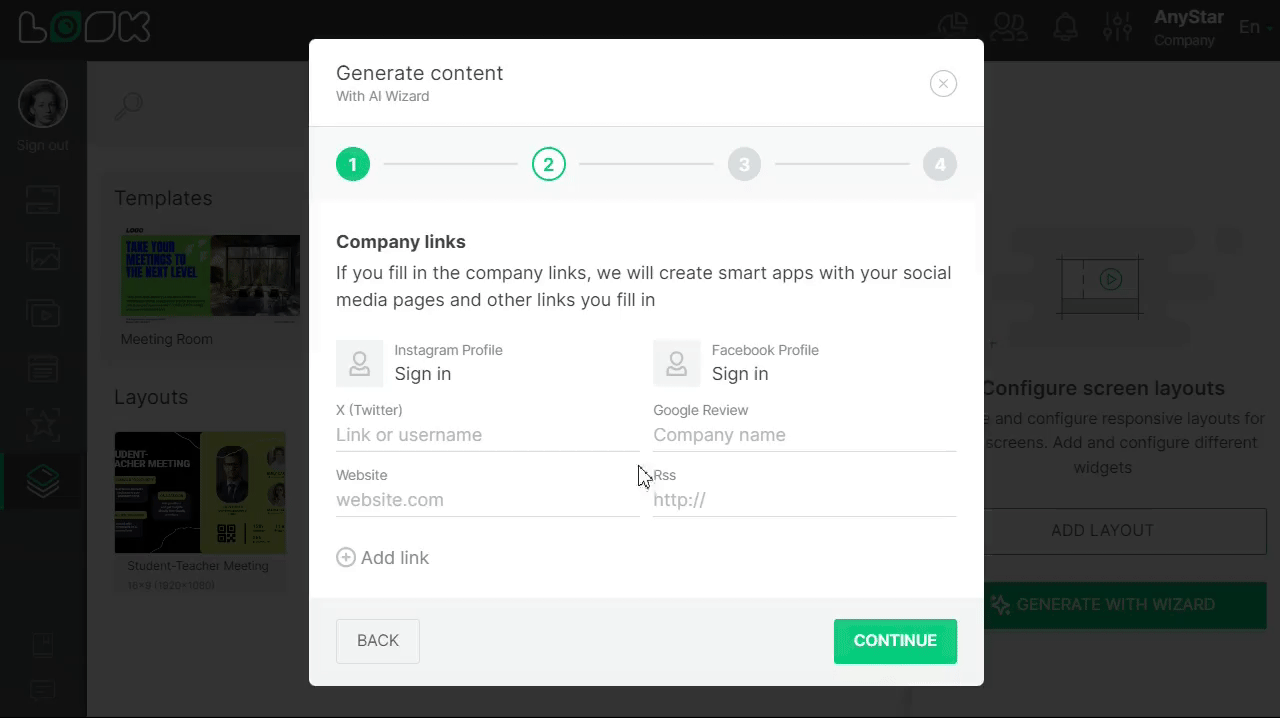This screenshot has height=718, width=1280.
Task: Open the images icon in the sidebar
Action: [42, 256]
